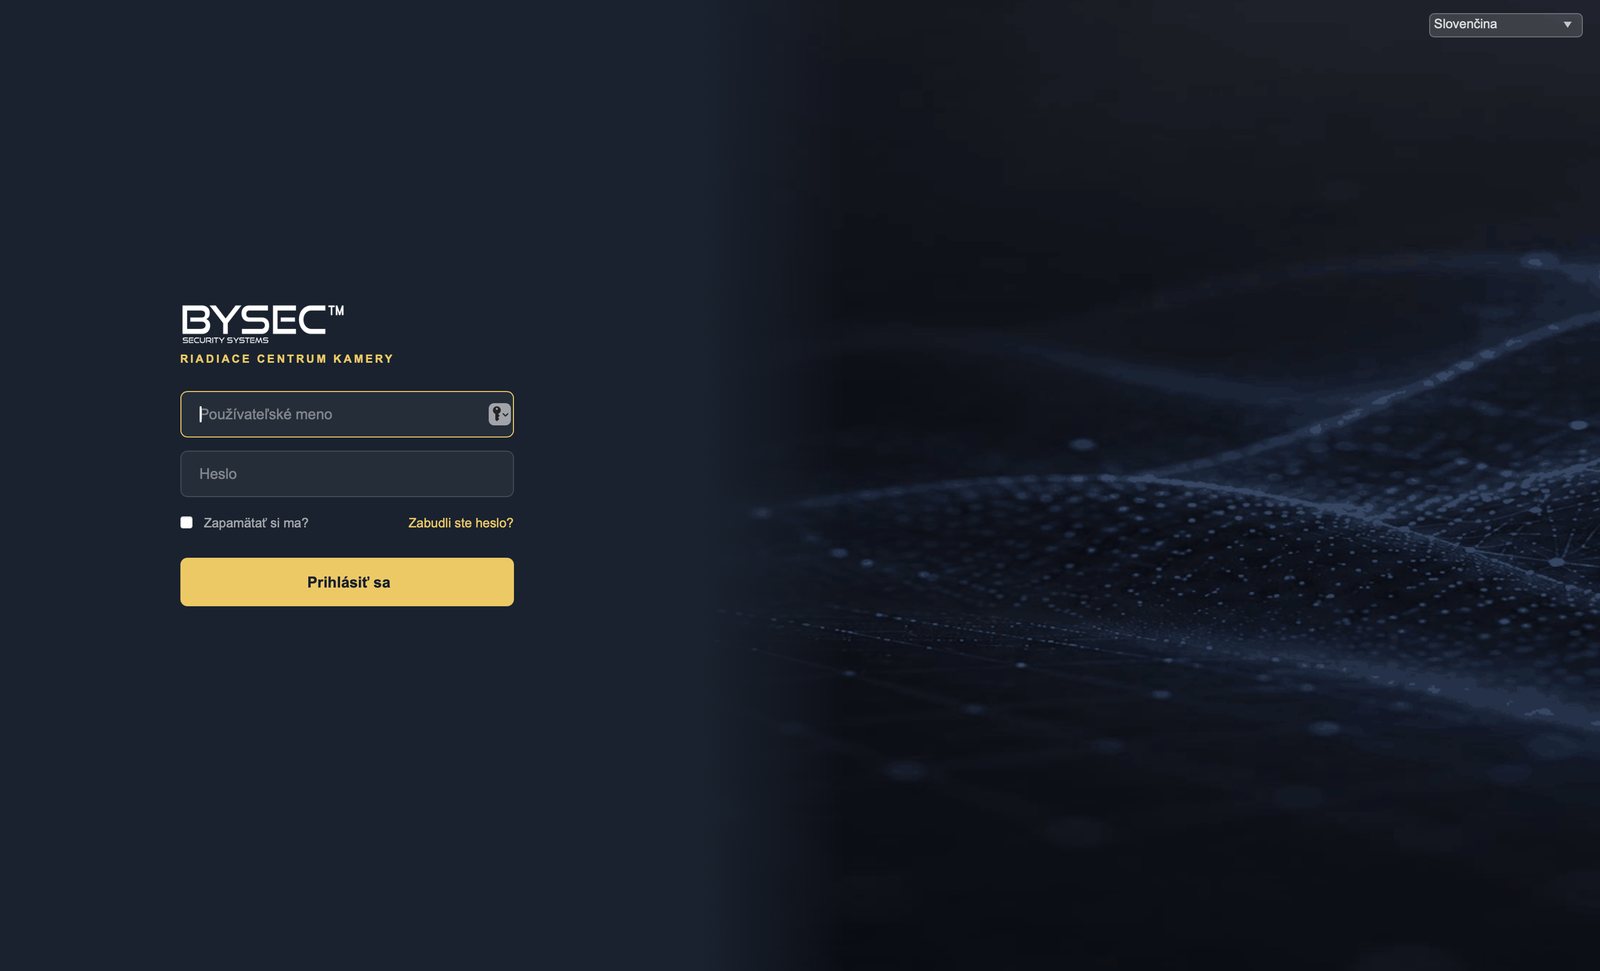Toggle remember me via its label text
1600x971 pixels.
click(x=256, y=523)
